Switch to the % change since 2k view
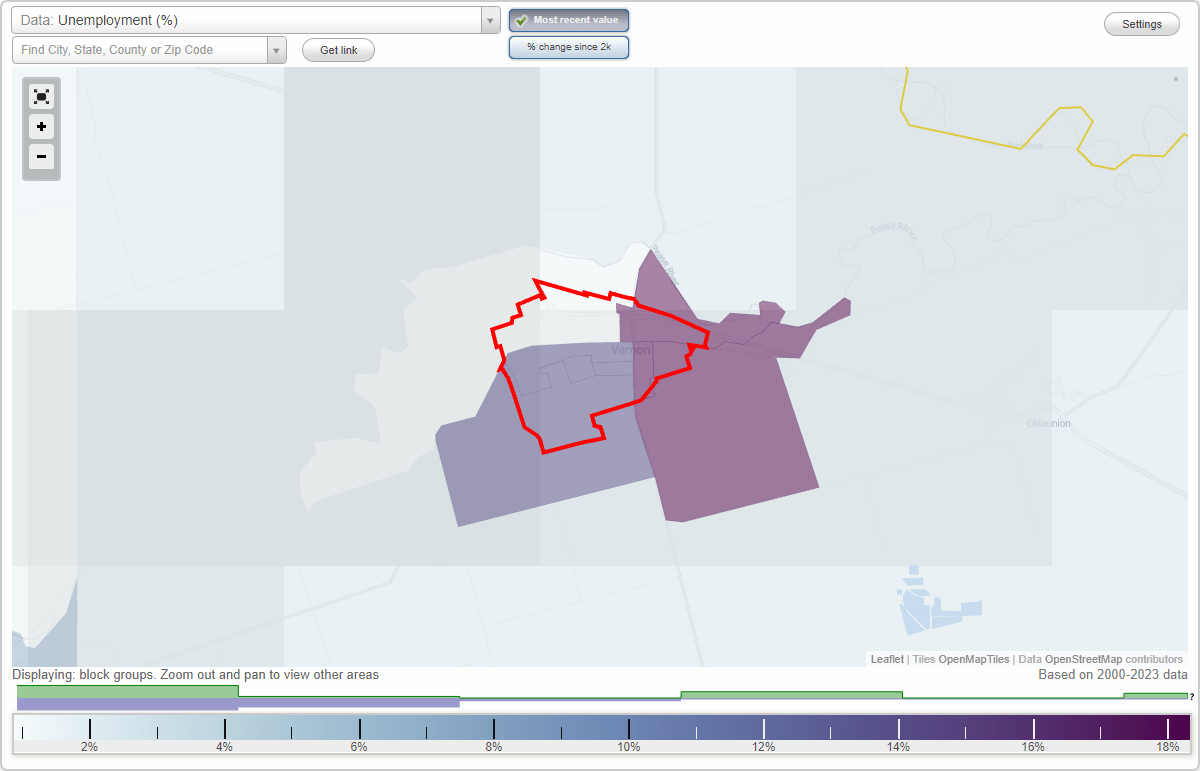This screenshot has width=1200, height=771. (568, 46)
